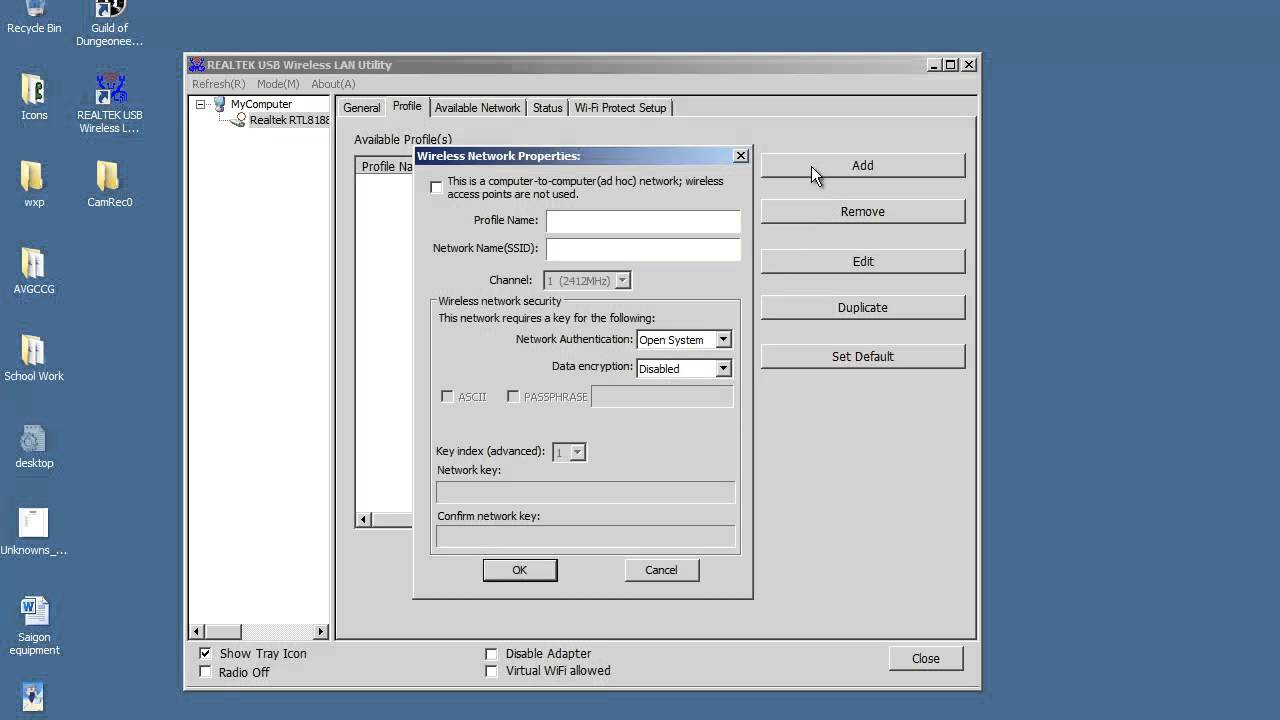Click the Edit profile button
The width and height of the screenshot is (1280, 720).
863,262
